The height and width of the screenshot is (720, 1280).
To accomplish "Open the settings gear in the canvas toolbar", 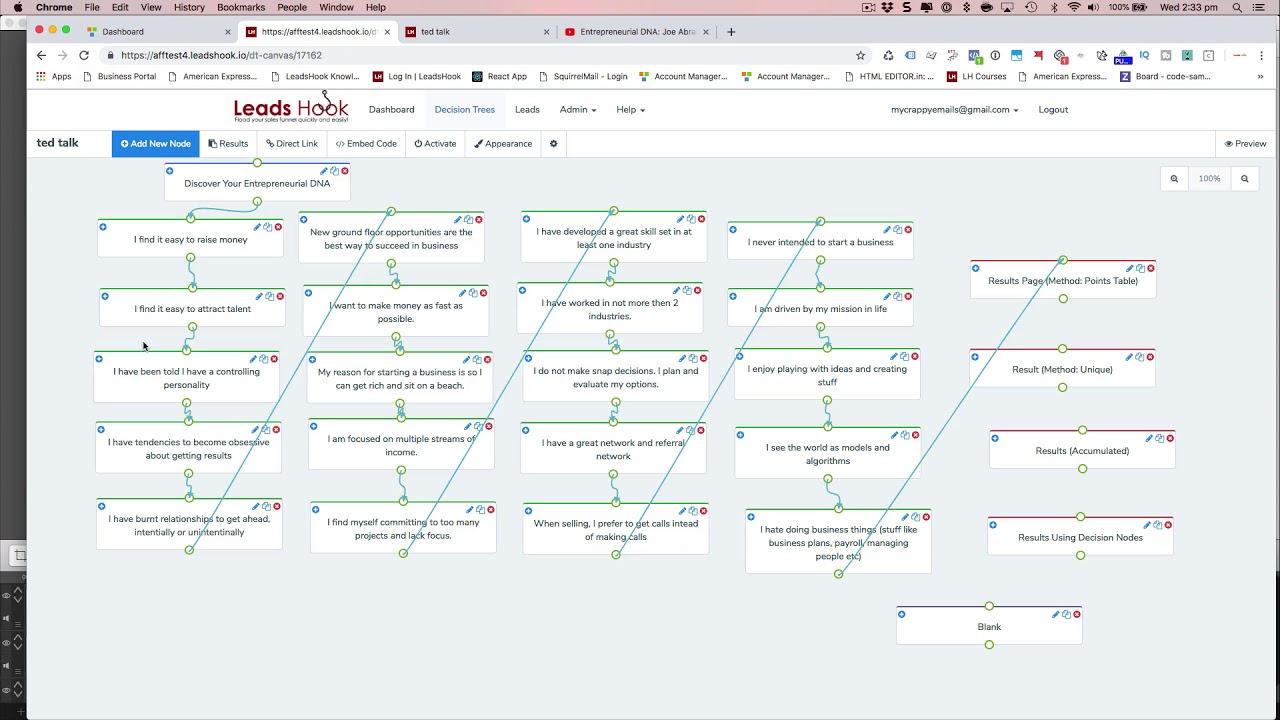I will 553,144.
